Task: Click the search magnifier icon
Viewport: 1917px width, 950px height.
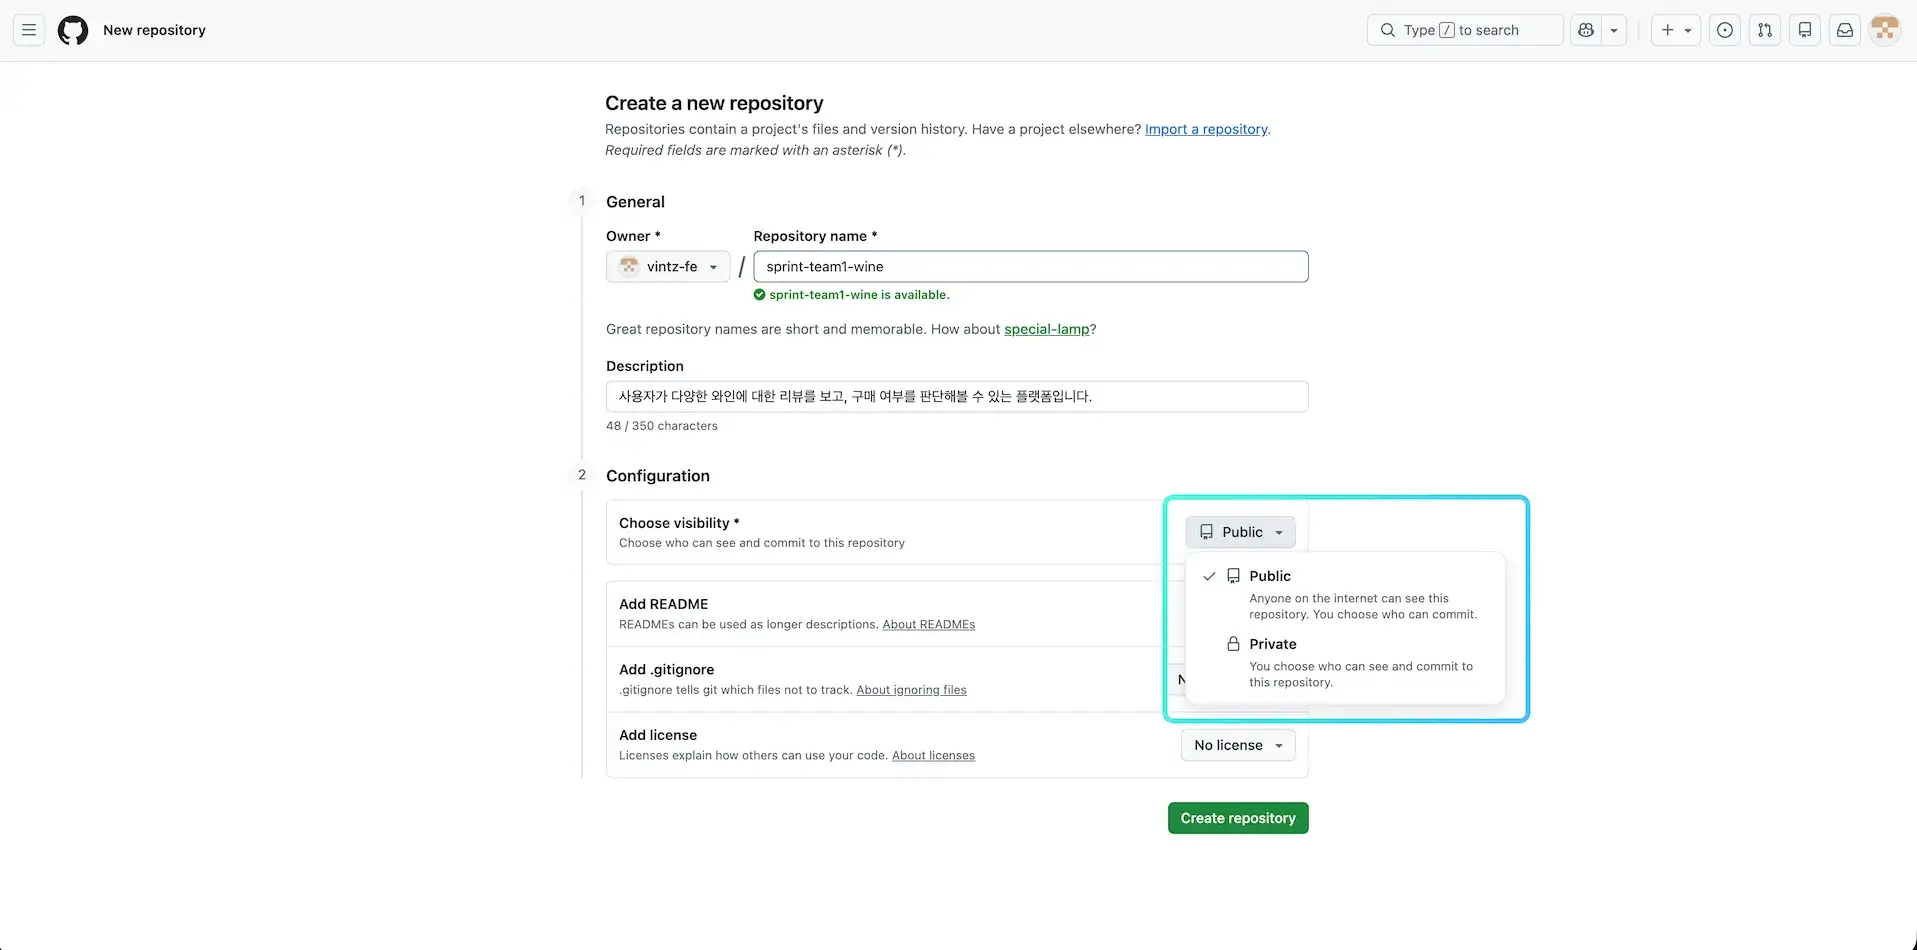Action: click(x=1388, y=30)
